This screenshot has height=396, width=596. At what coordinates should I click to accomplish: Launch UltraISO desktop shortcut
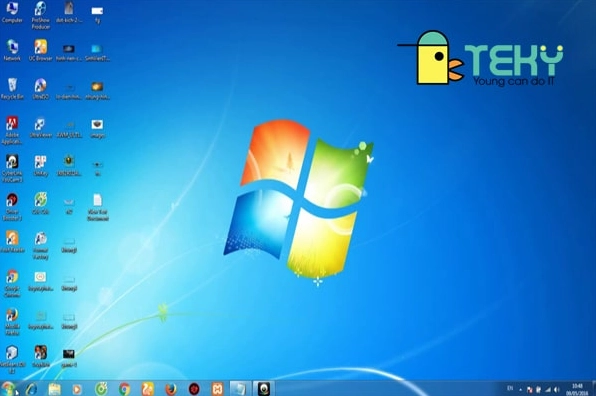41,89
